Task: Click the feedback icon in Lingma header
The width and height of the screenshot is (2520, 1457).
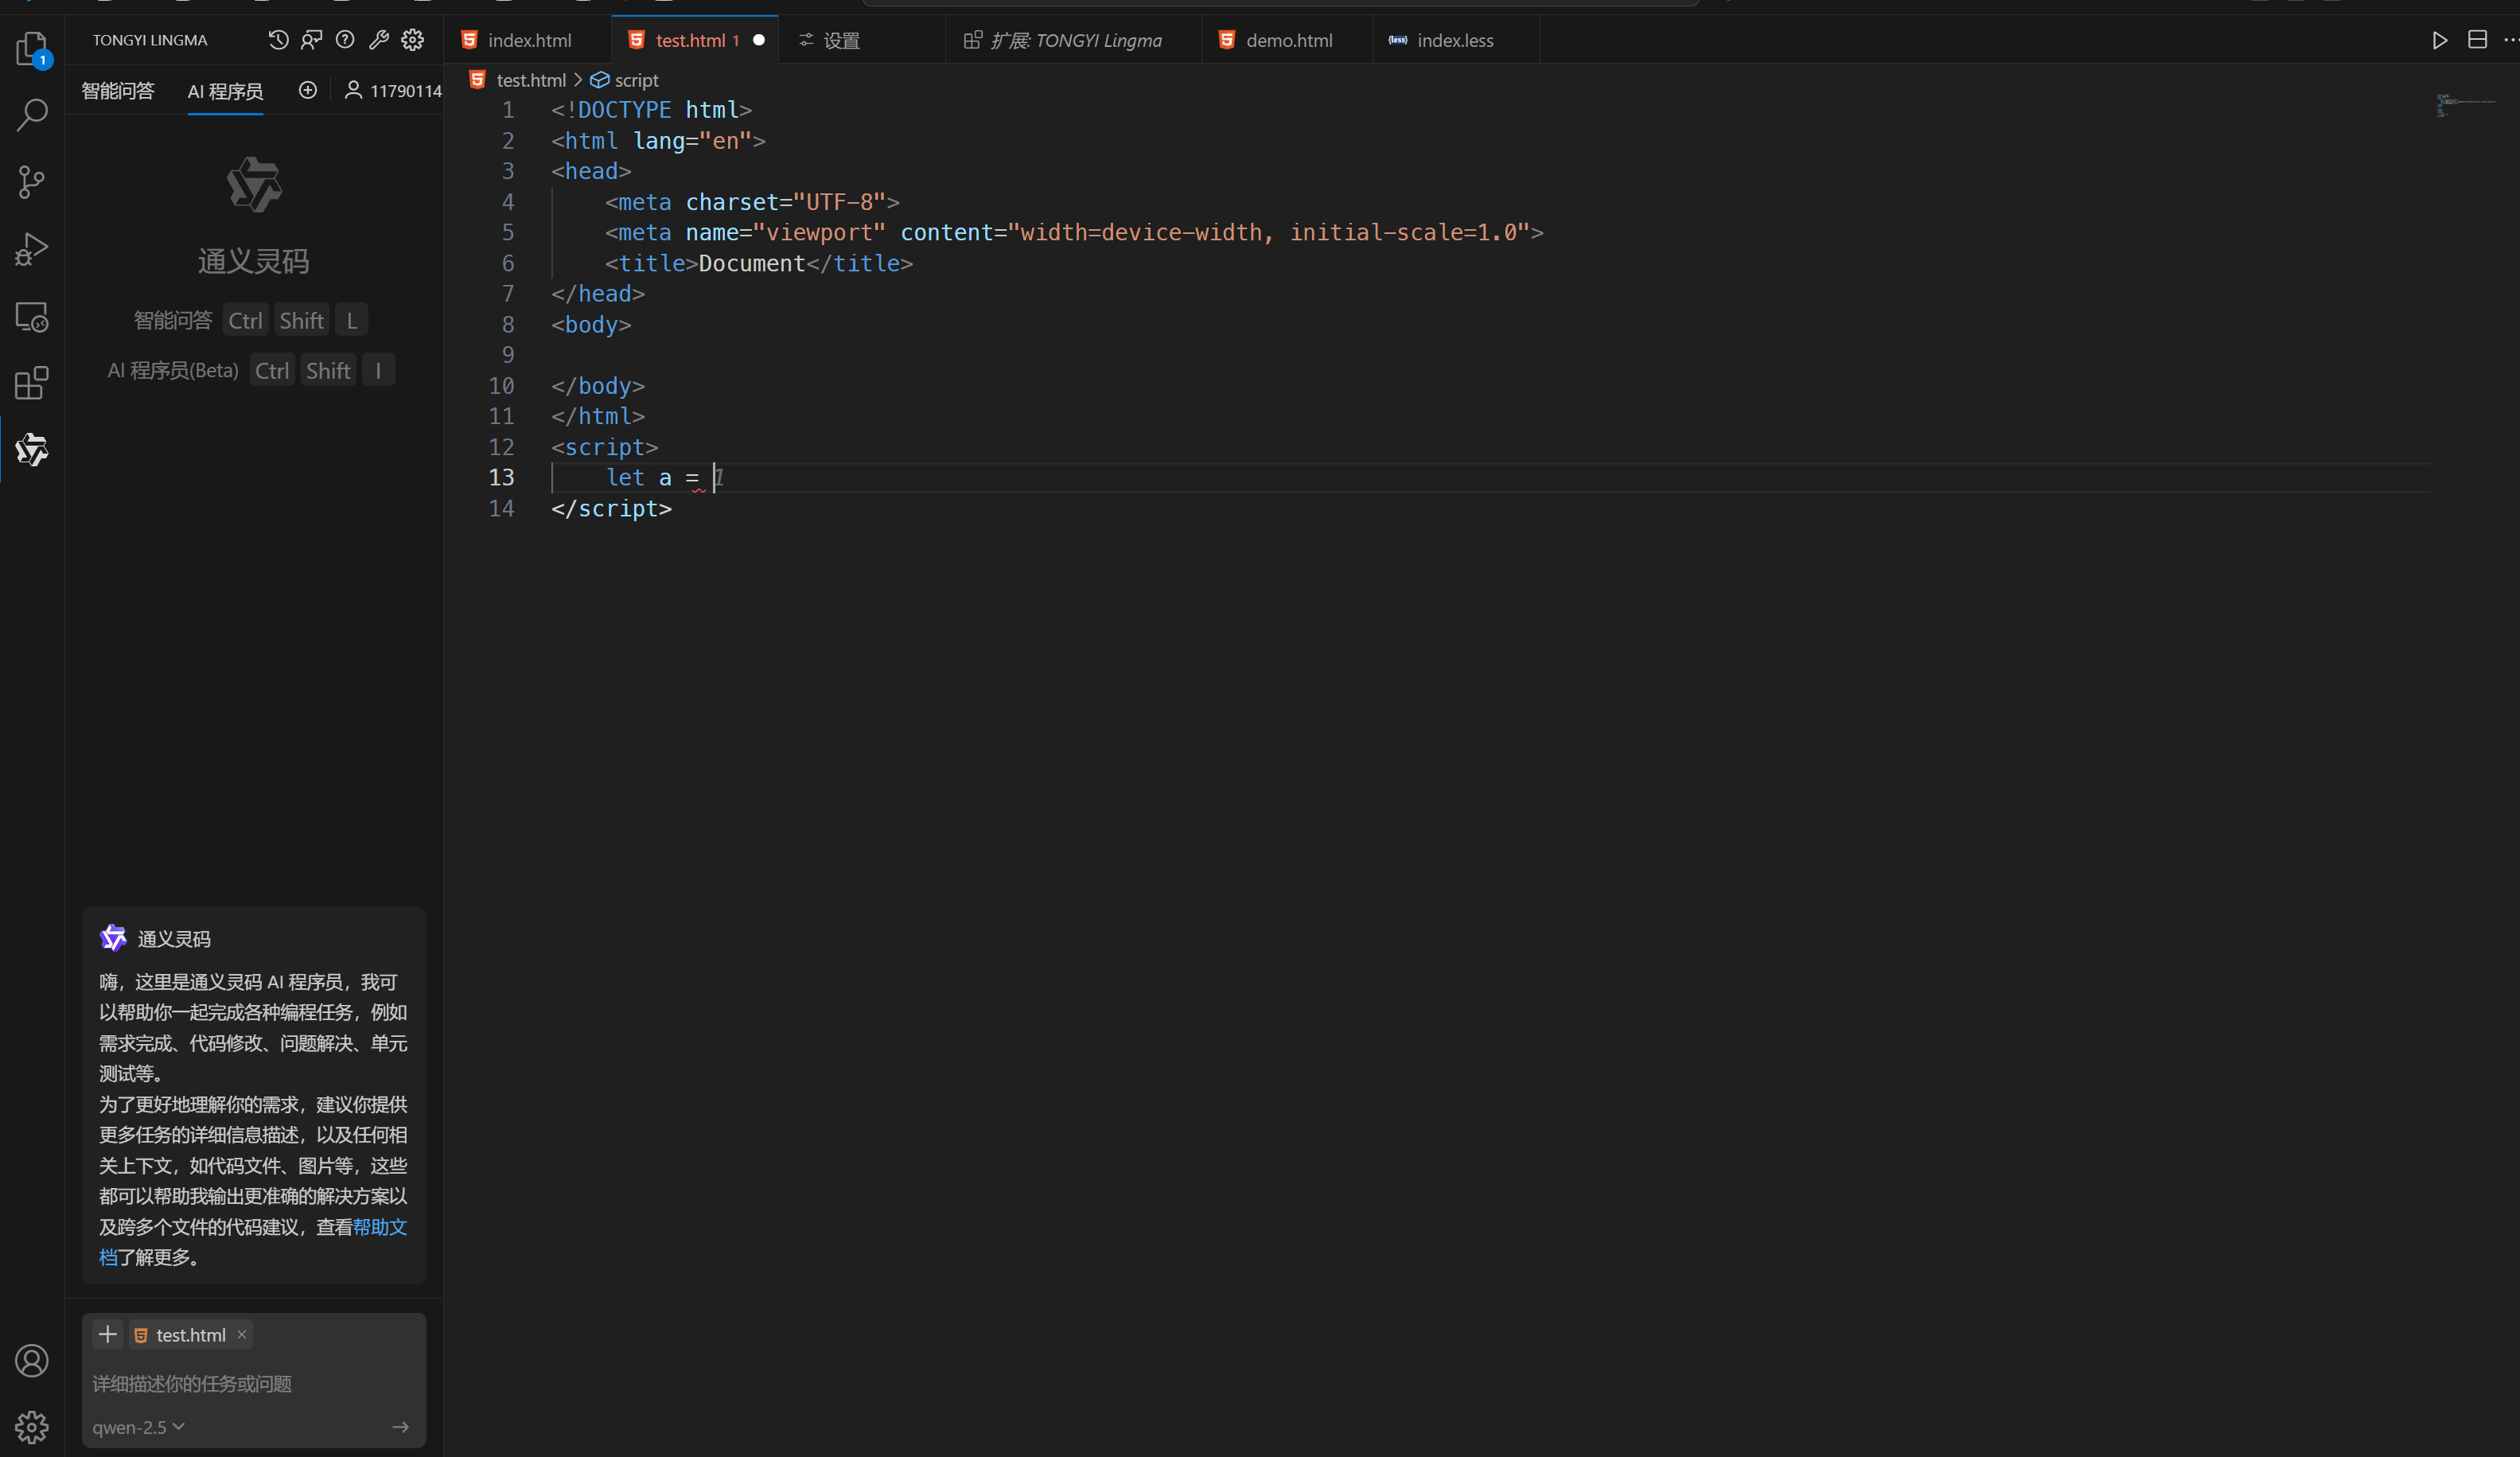Action: 312,40
